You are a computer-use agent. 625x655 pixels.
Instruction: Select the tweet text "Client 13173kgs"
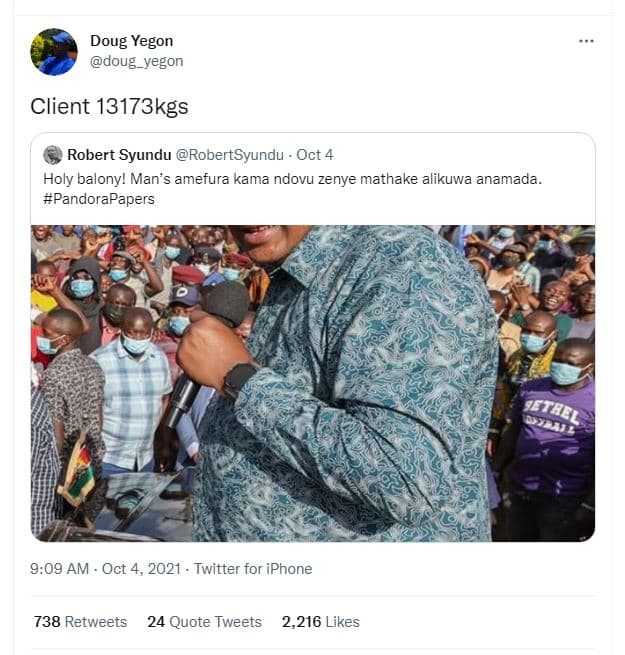109,106
